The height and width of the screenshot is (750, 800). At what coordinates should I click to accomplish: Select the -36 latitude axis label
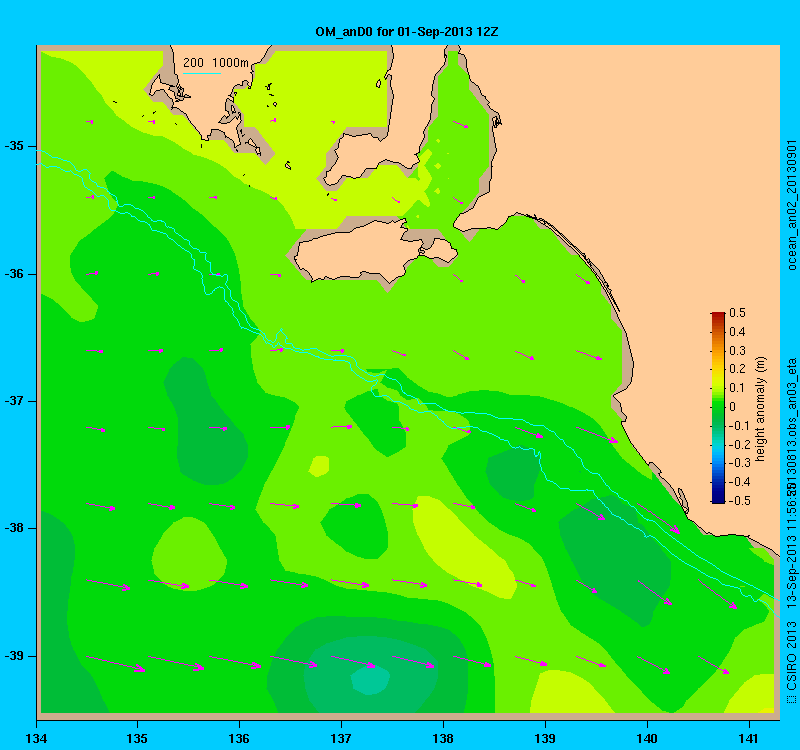[14, 274]
